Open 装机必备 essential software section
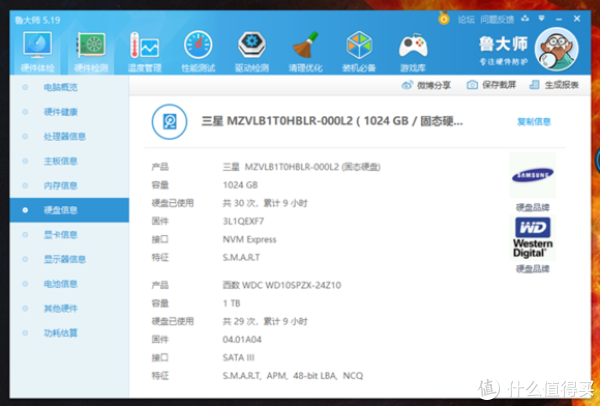Image resolution: width=600 pixels, height=406 pixels. point(359,52)
